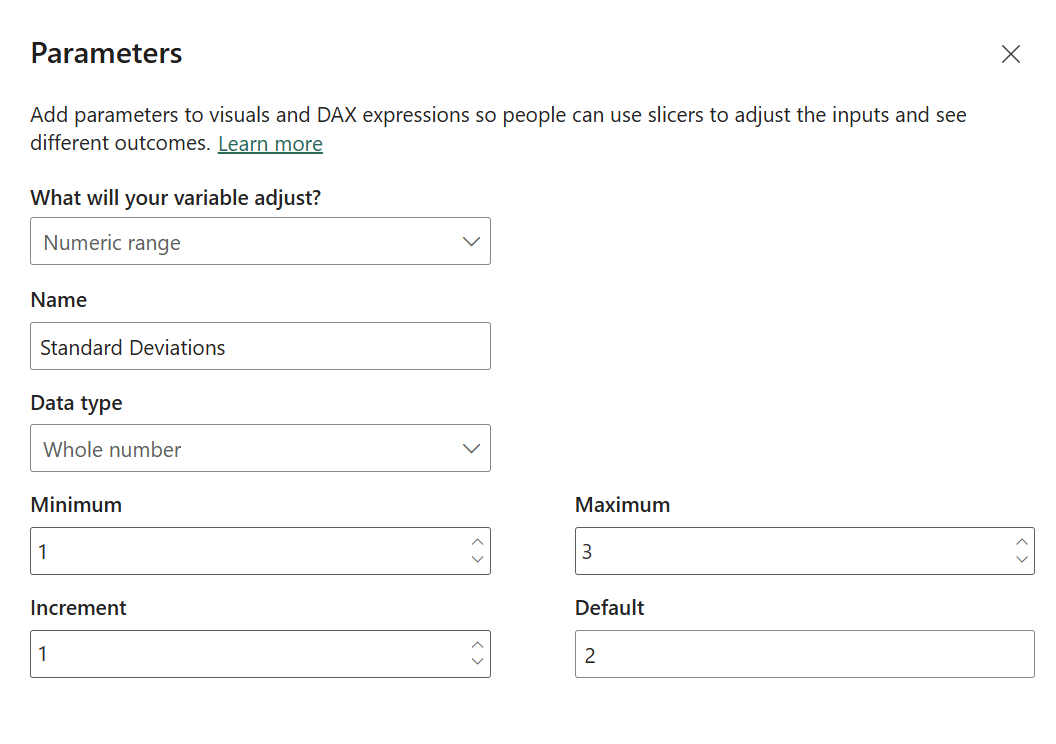Image resolution: width=1056 pixels, height=744 pixels.
Task: Click the 'What will your variable adjust?' label
Action: coord(175,197)
